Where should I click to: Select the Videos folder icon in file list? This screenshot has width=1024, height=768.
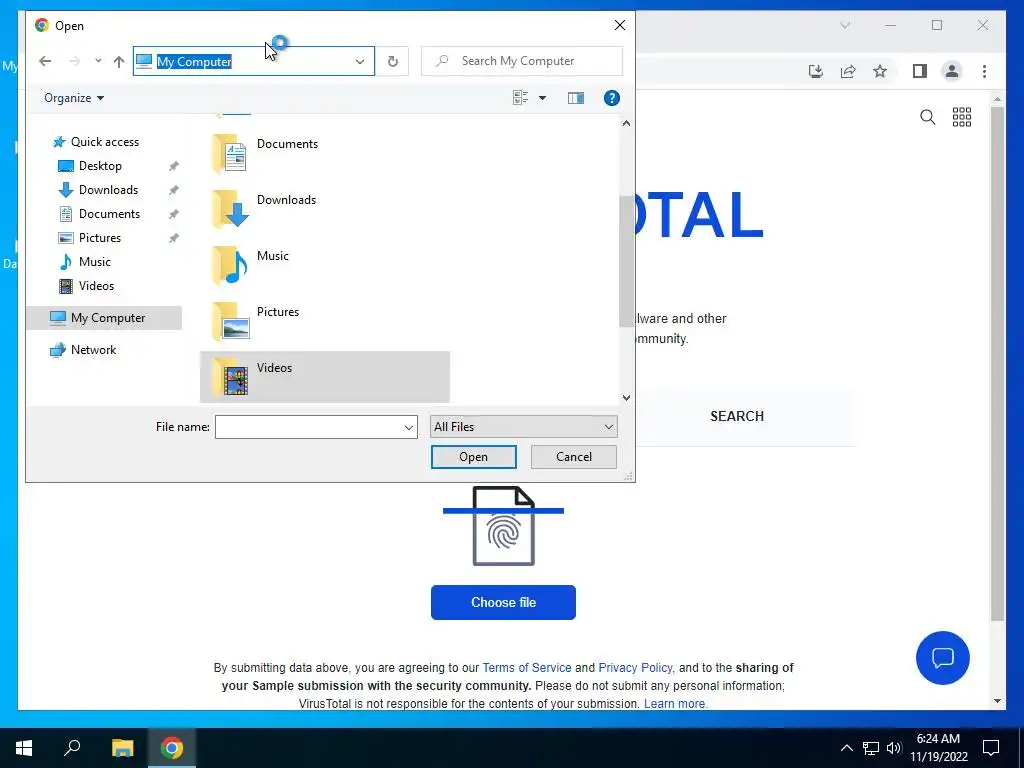tap(230, 377)
